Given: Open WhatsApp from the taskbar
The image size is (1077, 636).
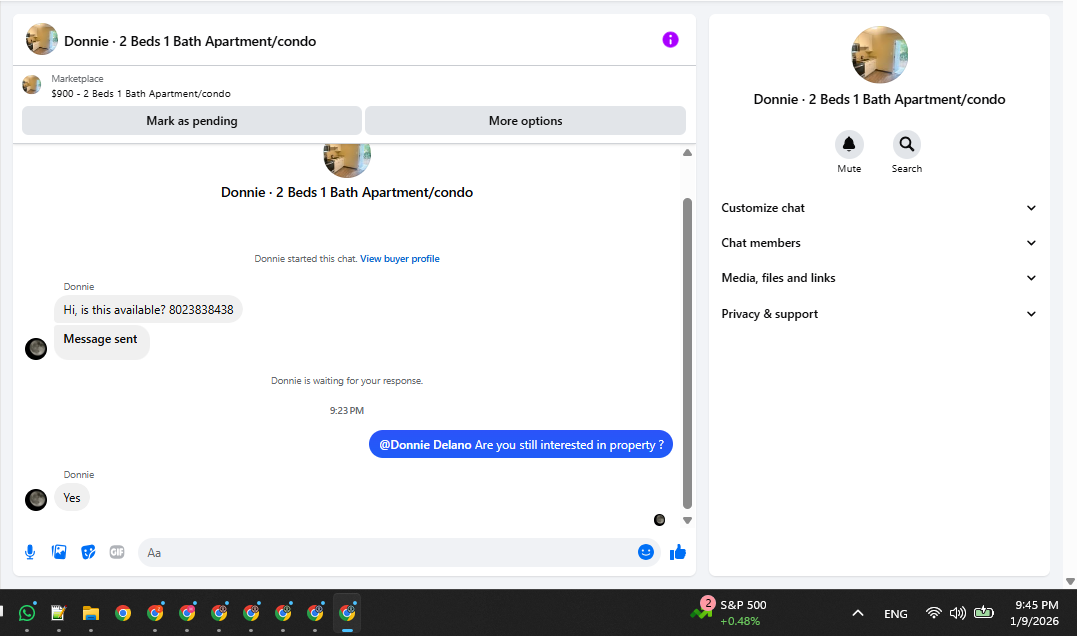Looking at the screenshot, I should (x=27, y=613).
